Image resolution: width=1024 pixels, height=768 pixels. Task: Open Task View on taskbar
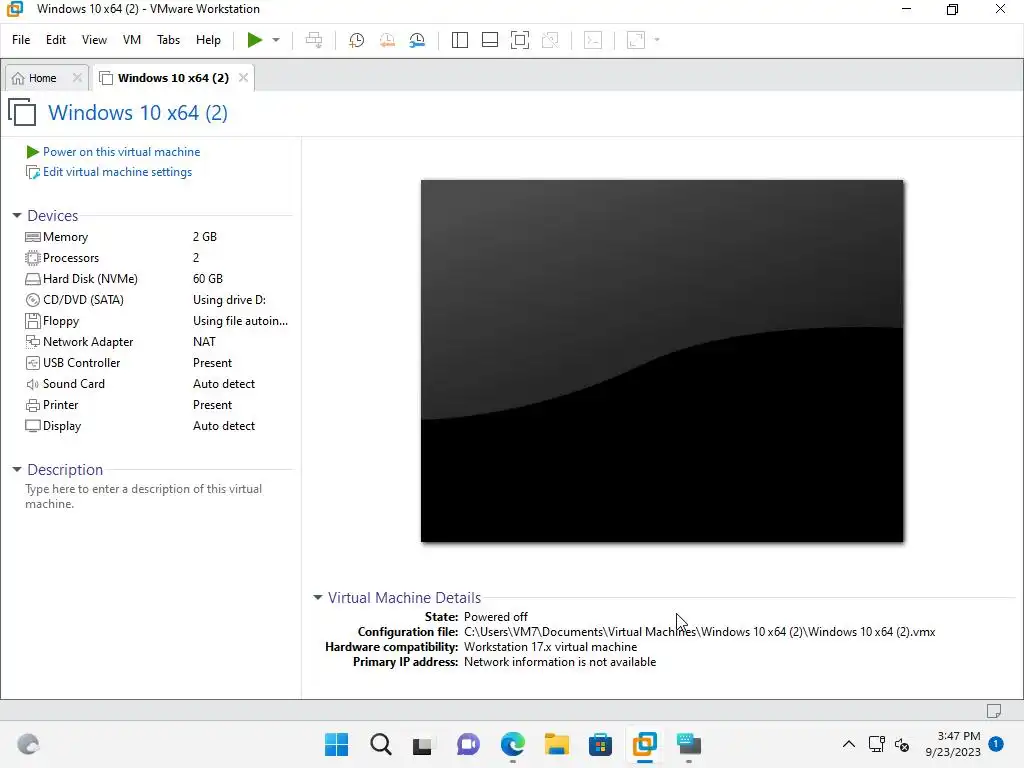pyautogui.click(x=423, y=744)
